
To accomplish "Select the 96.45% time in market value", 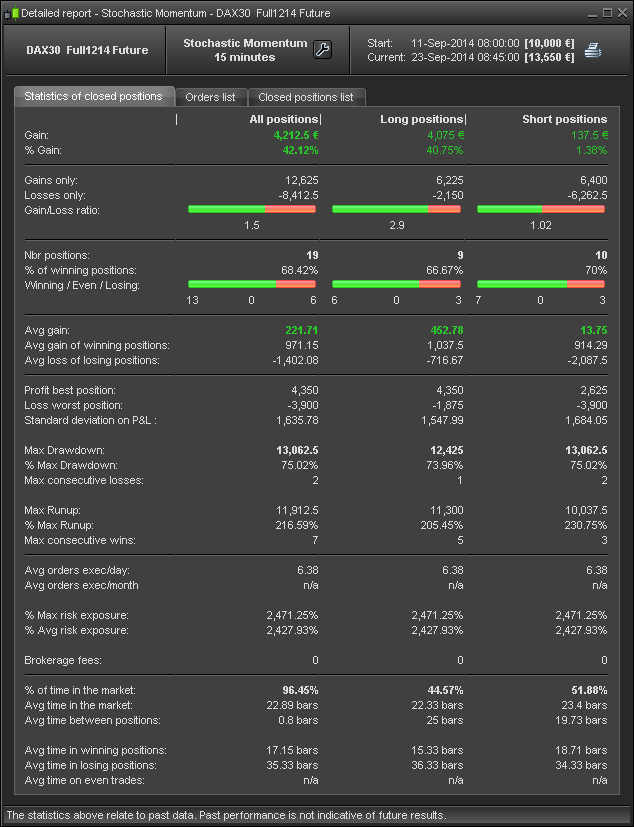I will pos(300,690).
